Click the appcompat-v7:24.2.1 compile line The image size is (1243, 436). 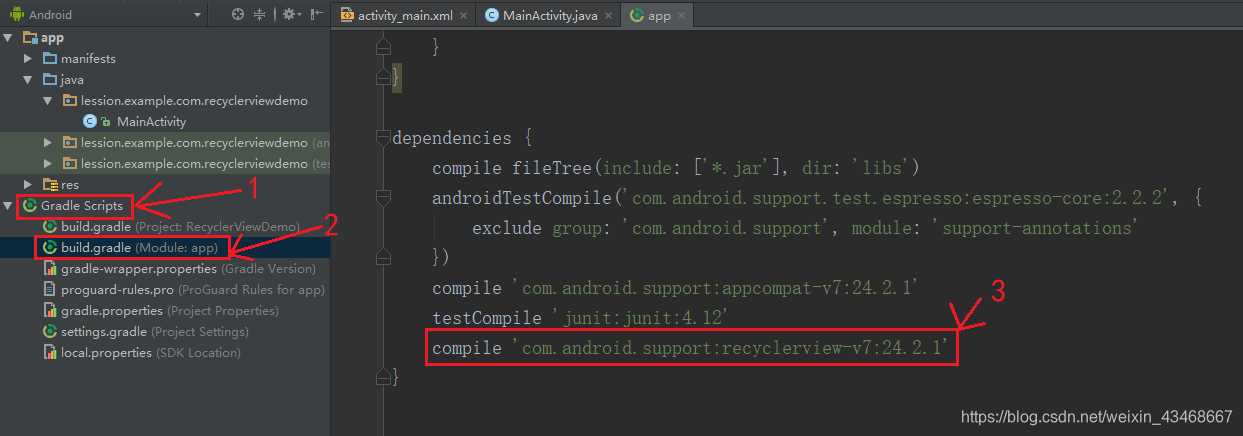675,288
